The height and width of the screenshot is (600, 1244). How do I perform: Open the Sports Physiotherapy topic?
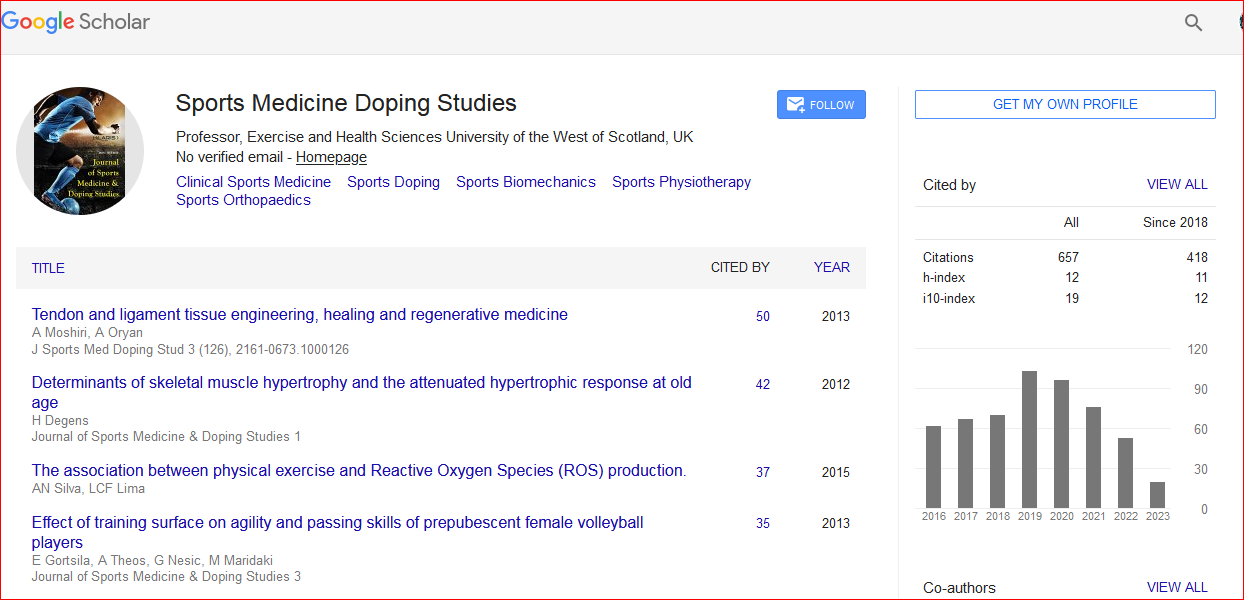point(681,182)
